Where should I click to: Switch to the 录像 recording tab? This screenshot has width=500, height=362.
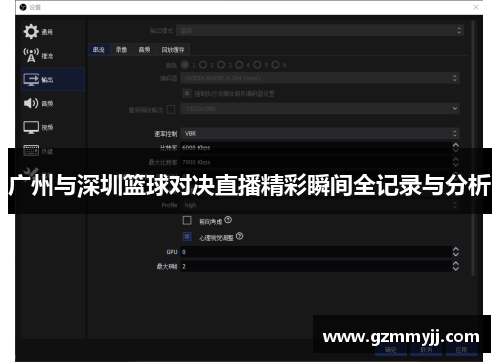[x=122, y=50]
